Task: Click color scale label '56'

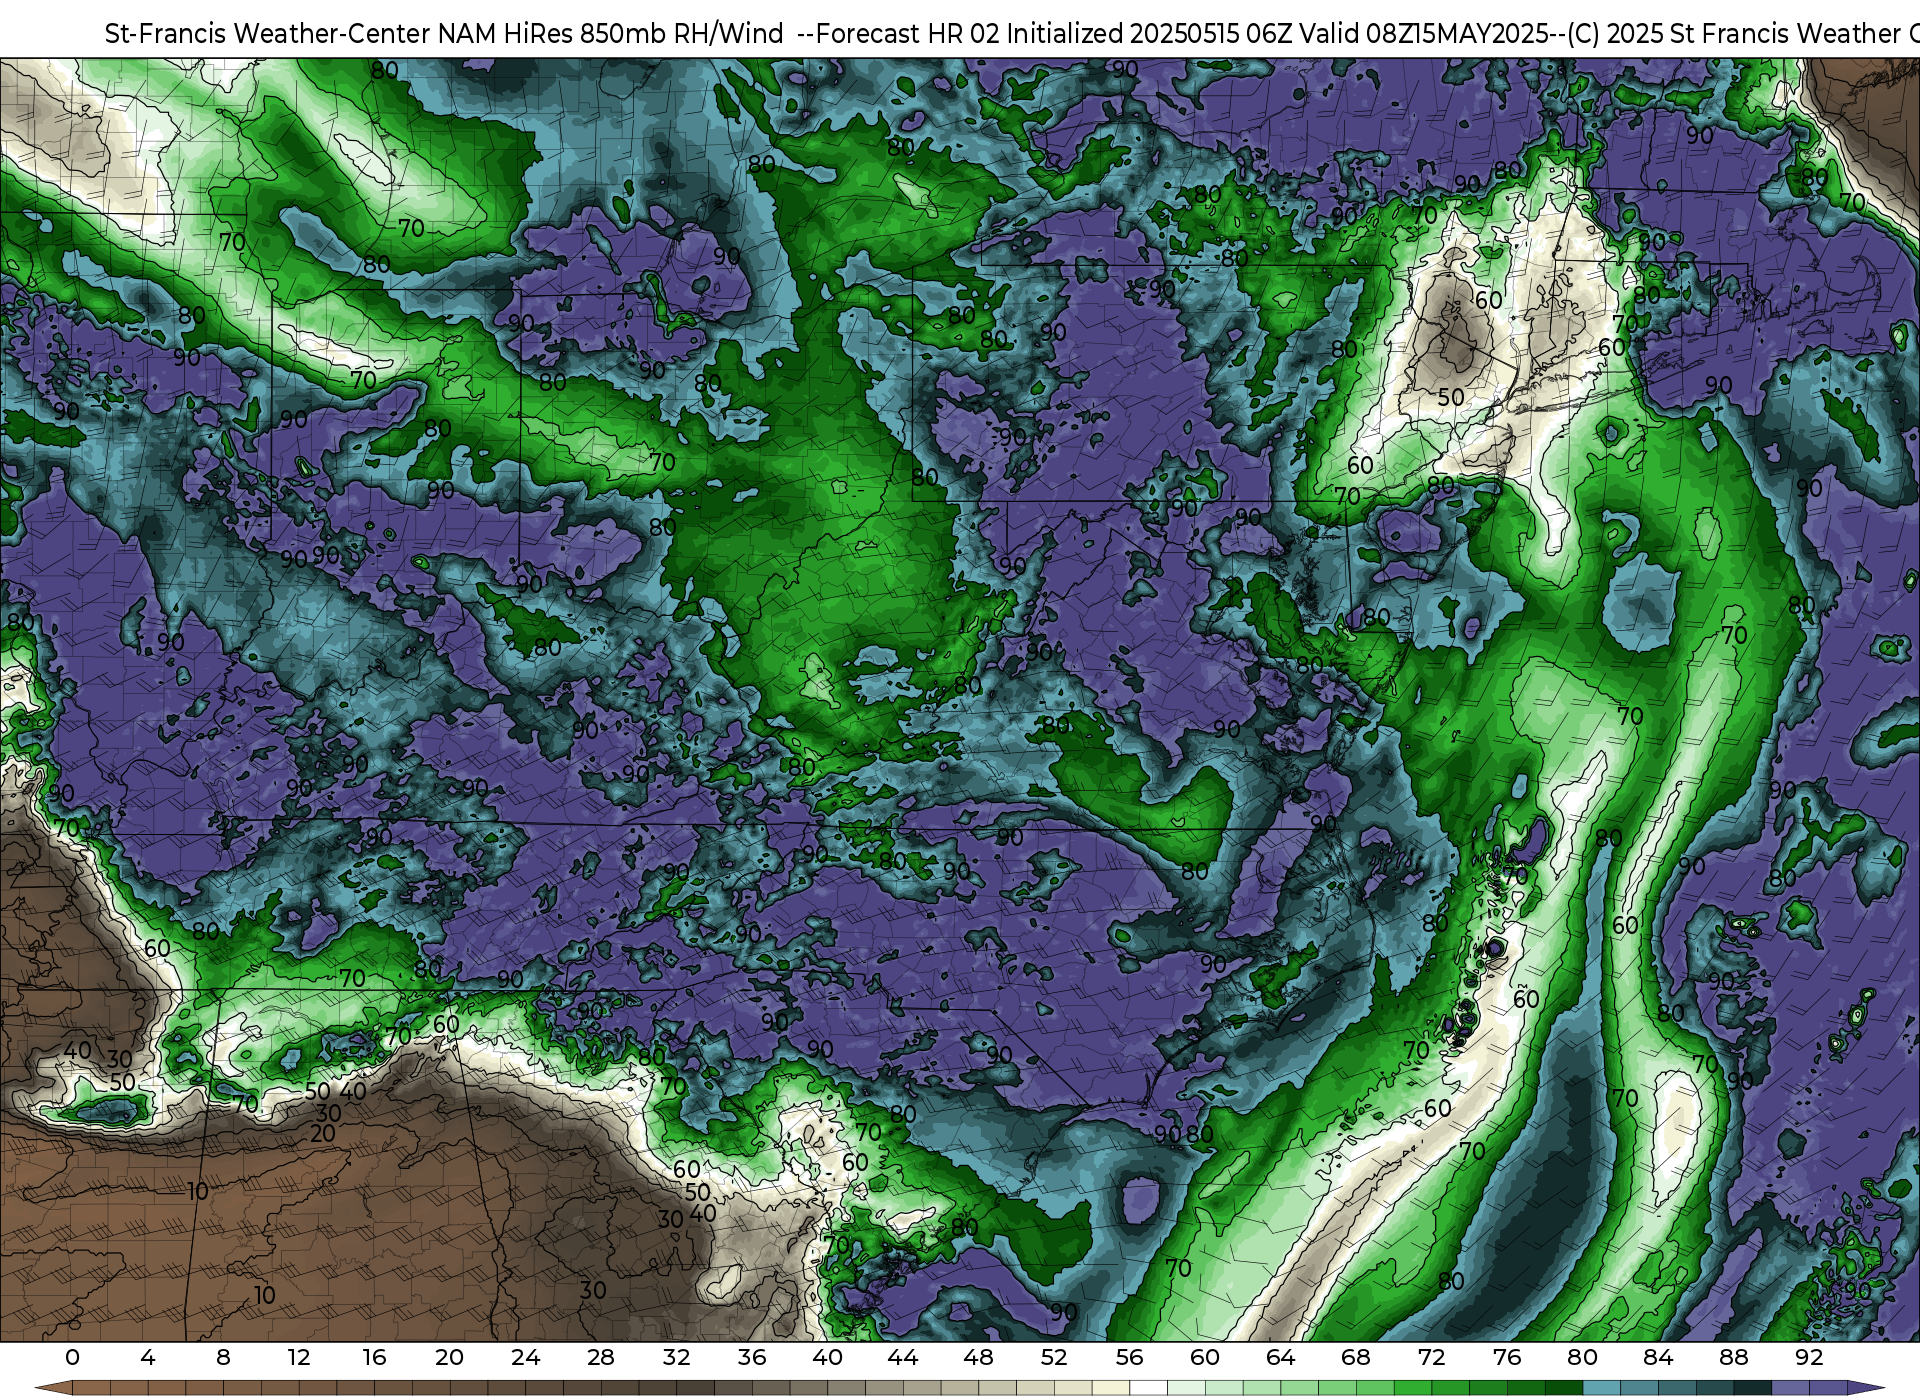Action: [1129, 1357]
